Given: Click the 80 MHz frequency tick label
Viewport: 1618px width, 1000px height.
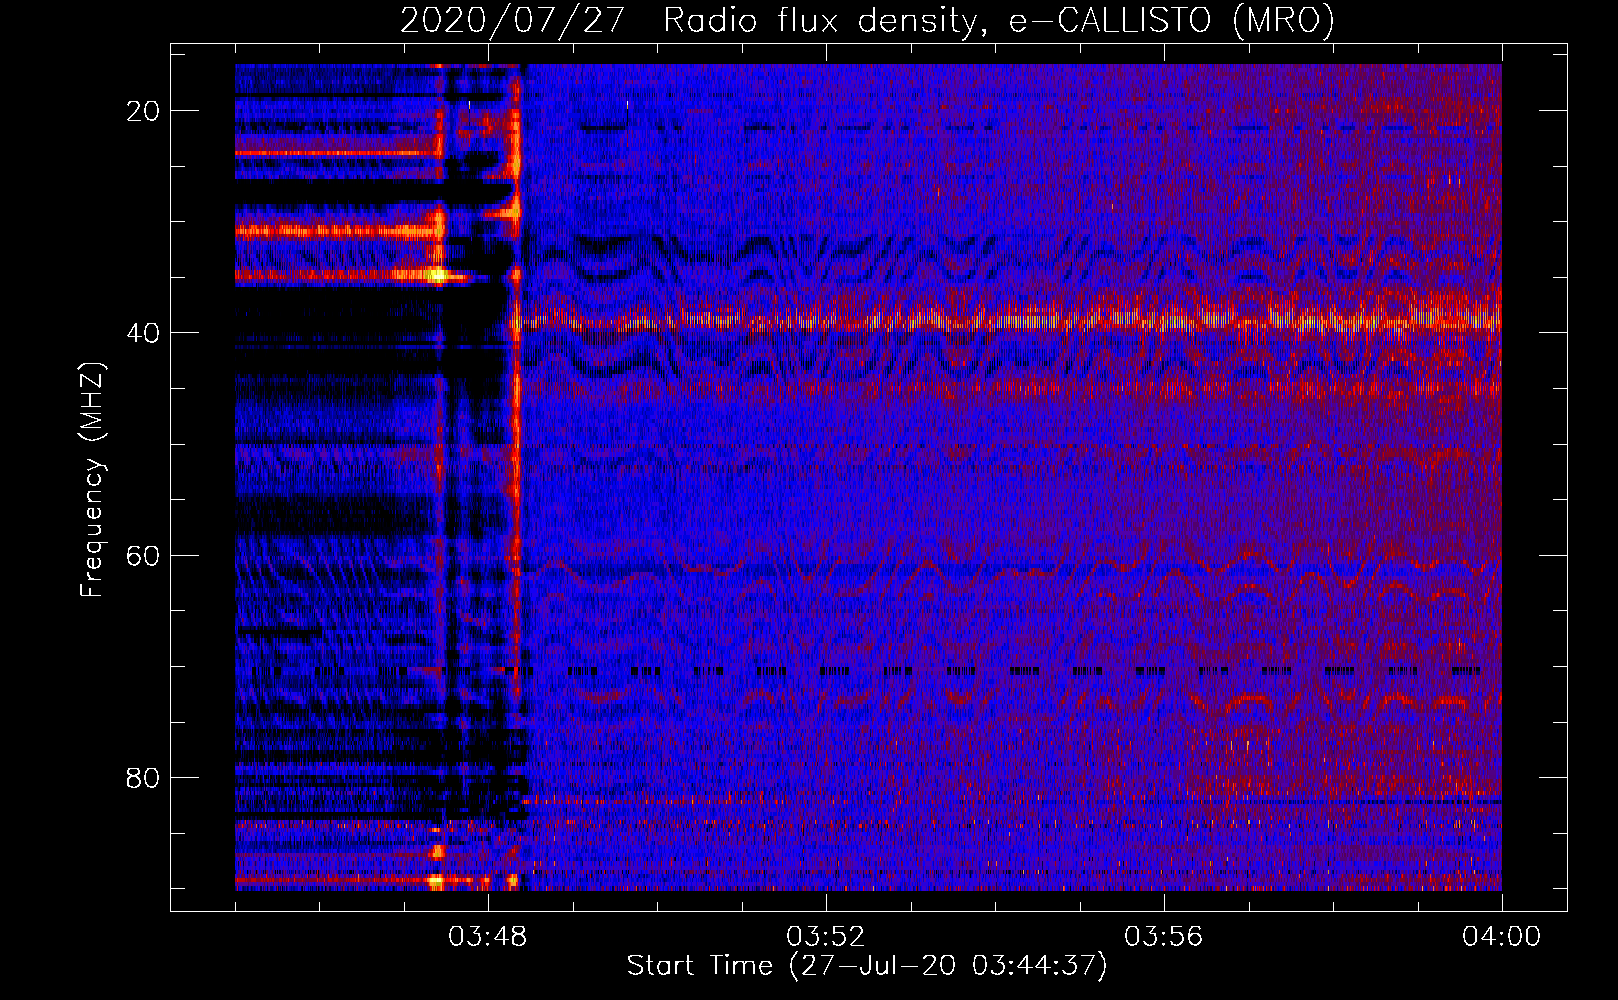Looking at the screenshot, I should coord(143,777).
